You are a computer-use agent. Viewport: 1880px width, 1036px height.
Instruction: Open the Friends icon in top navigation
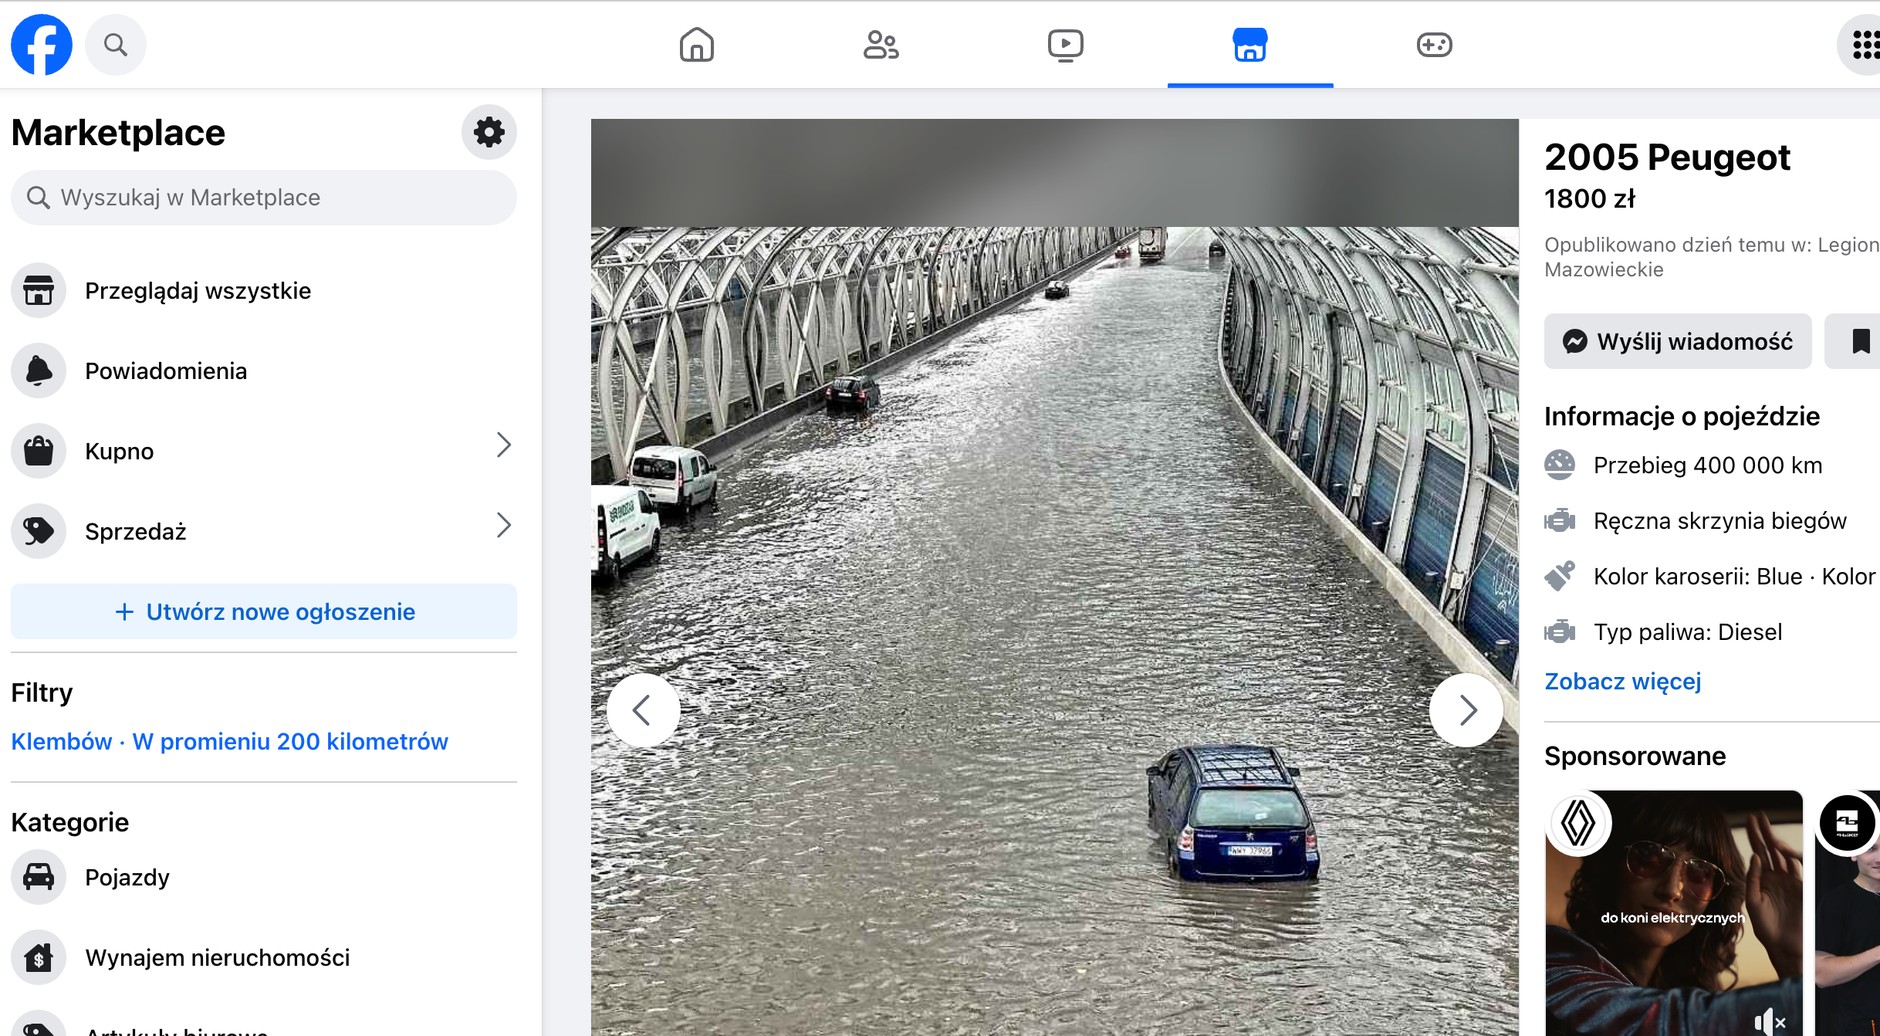pyautogui.click(x=880, y=44)
